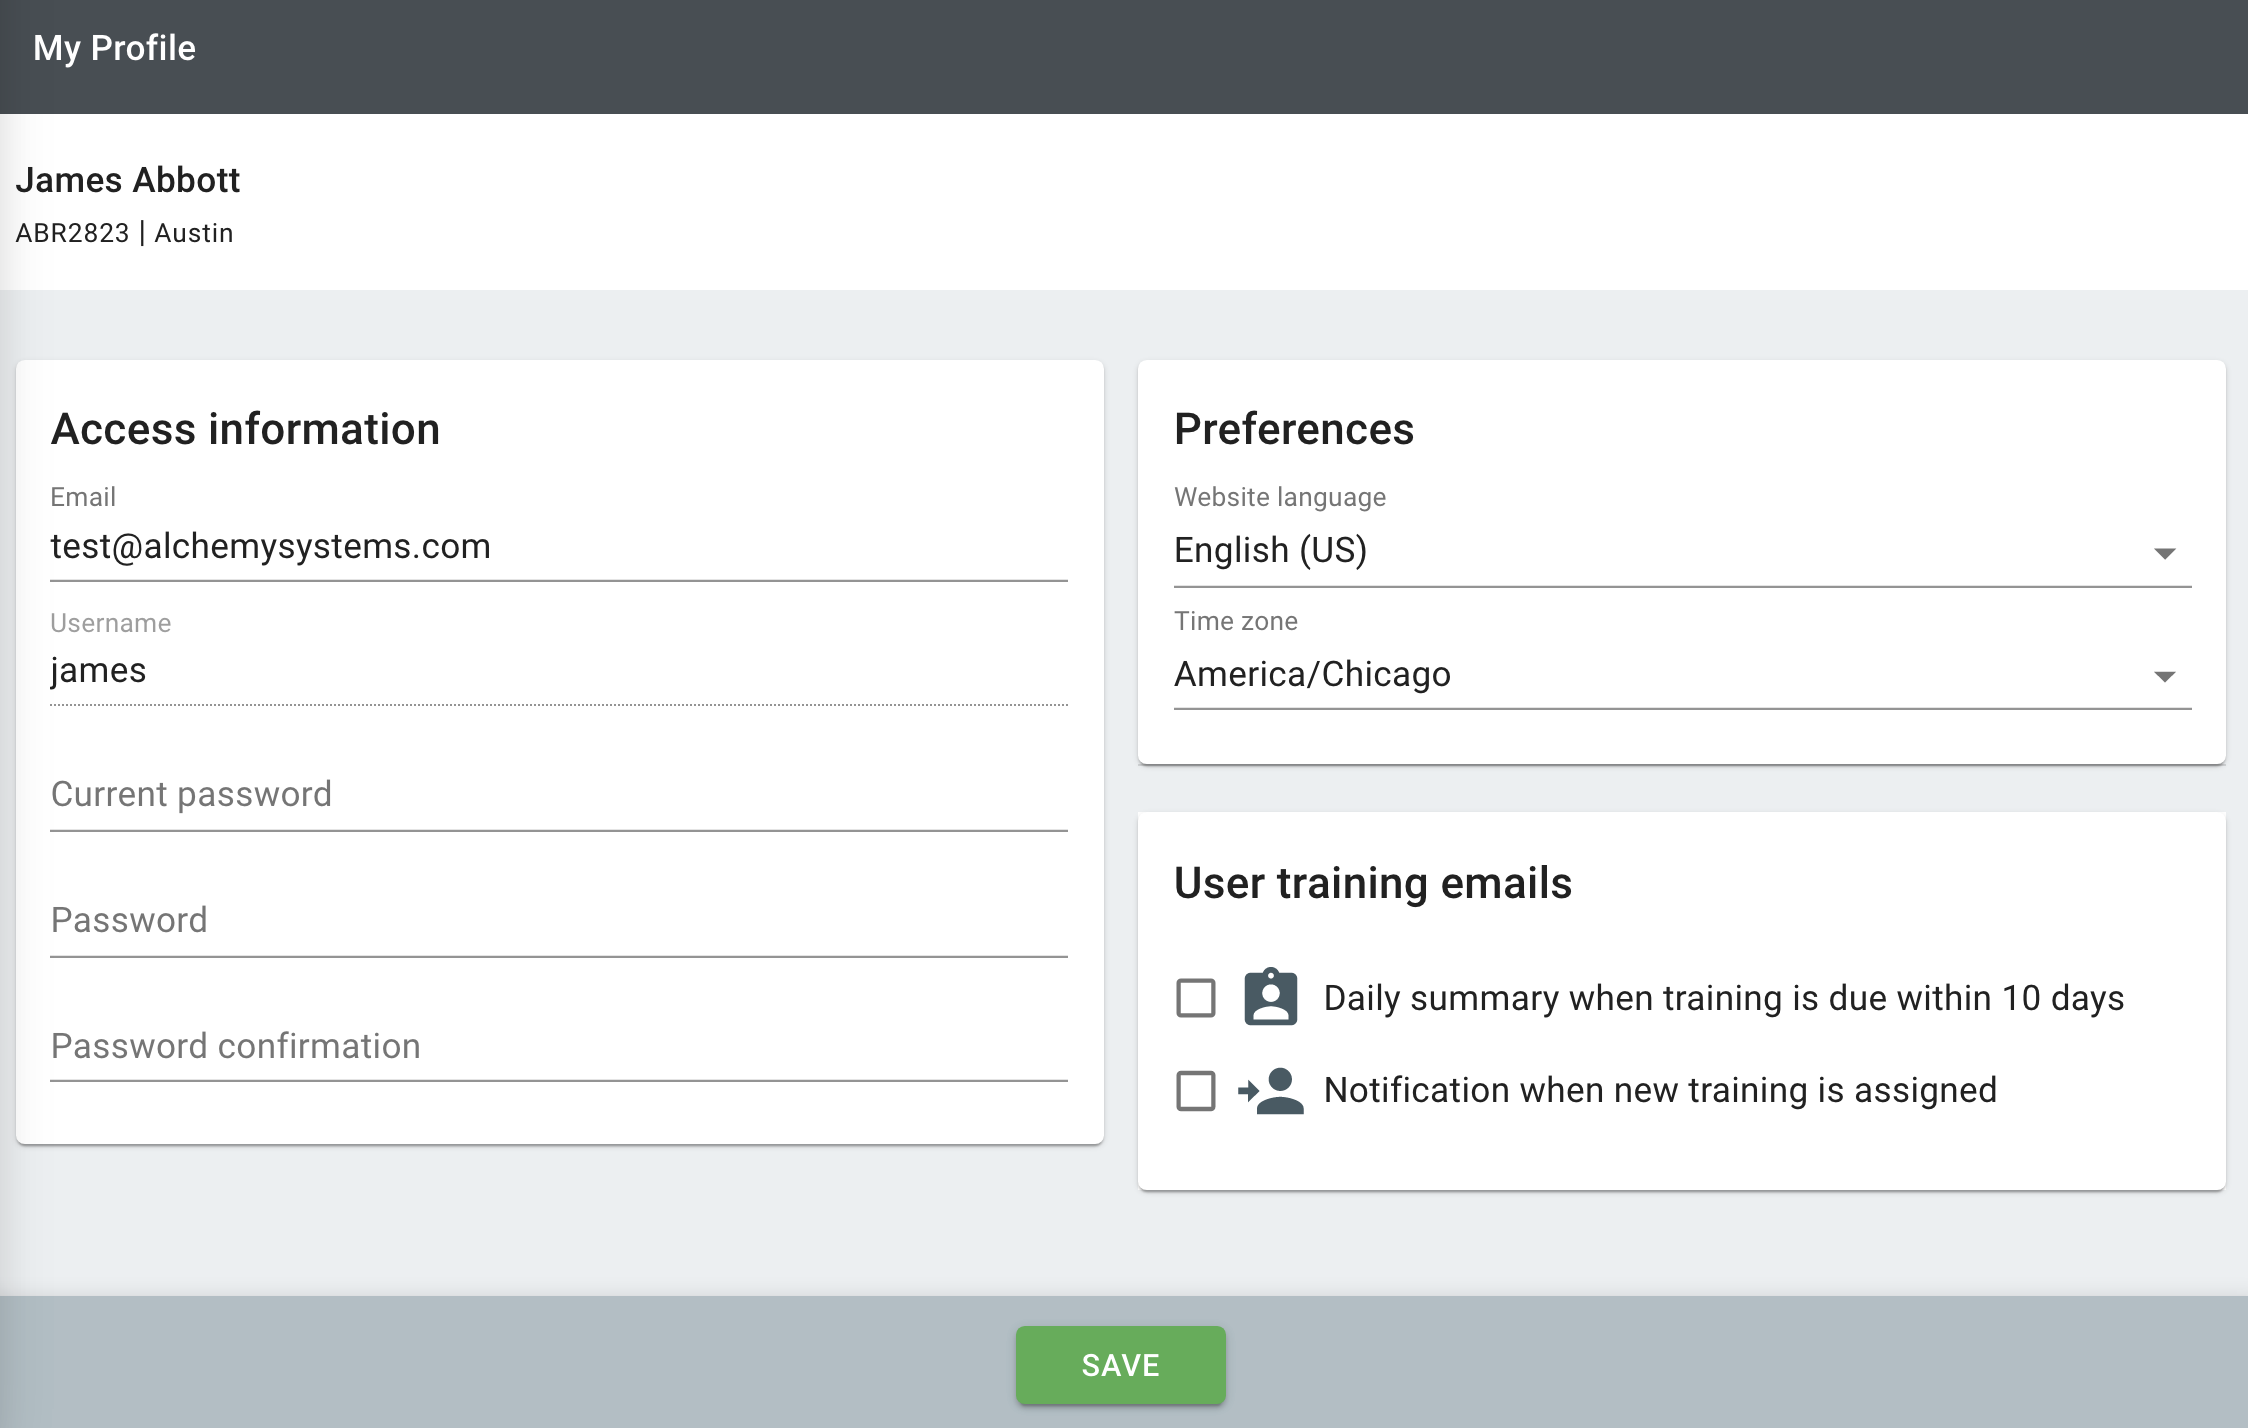Click the person-with-arrow training assigned icon
Screen dimensions: 2248x1428
pyautogui.click(x=1270, y=1090)
